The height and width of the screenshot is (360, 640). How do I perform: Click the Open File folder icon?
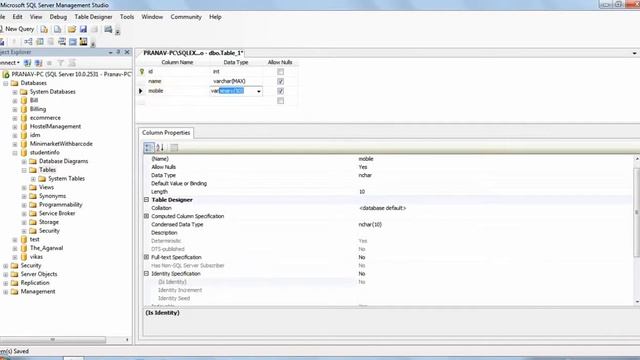click(x=72, y=29)
